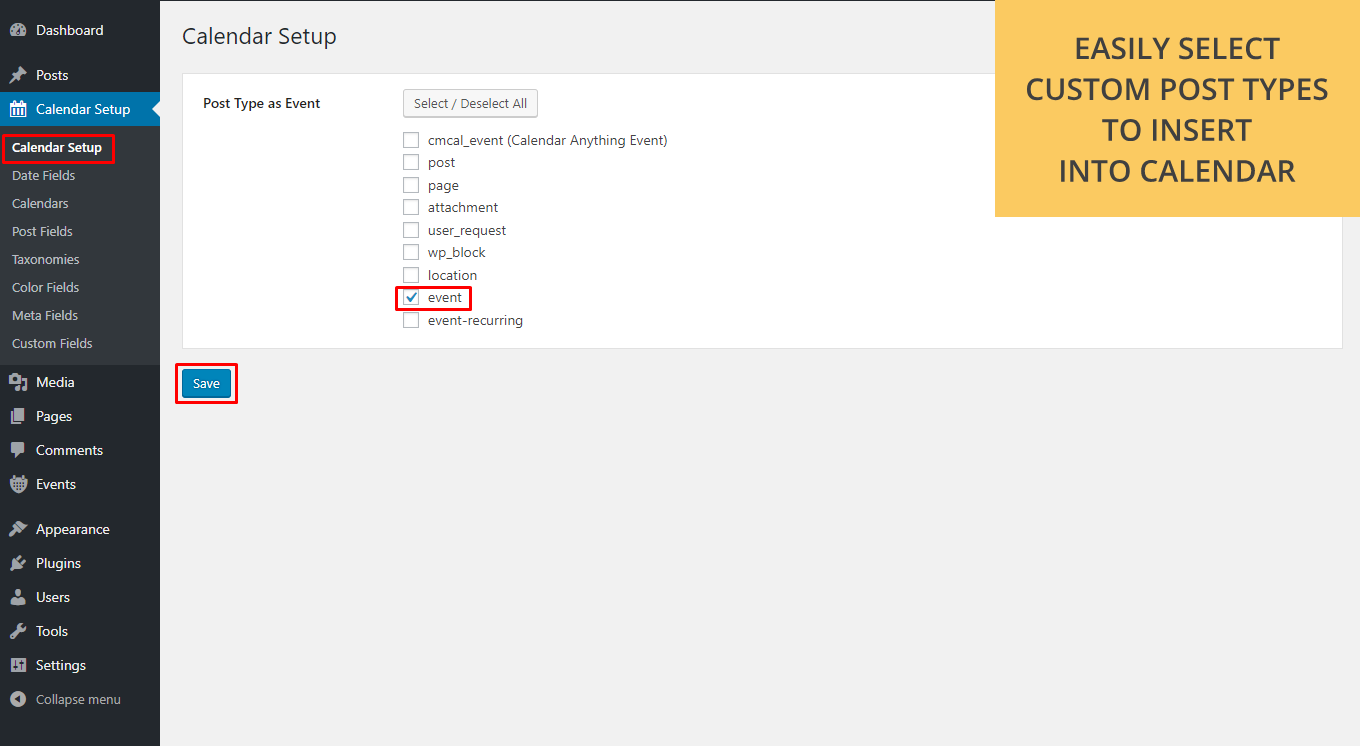The width and height of the screenshot is (1360, 746).
Task: Open the Color Fields submenu item
Action: [45, 287]
